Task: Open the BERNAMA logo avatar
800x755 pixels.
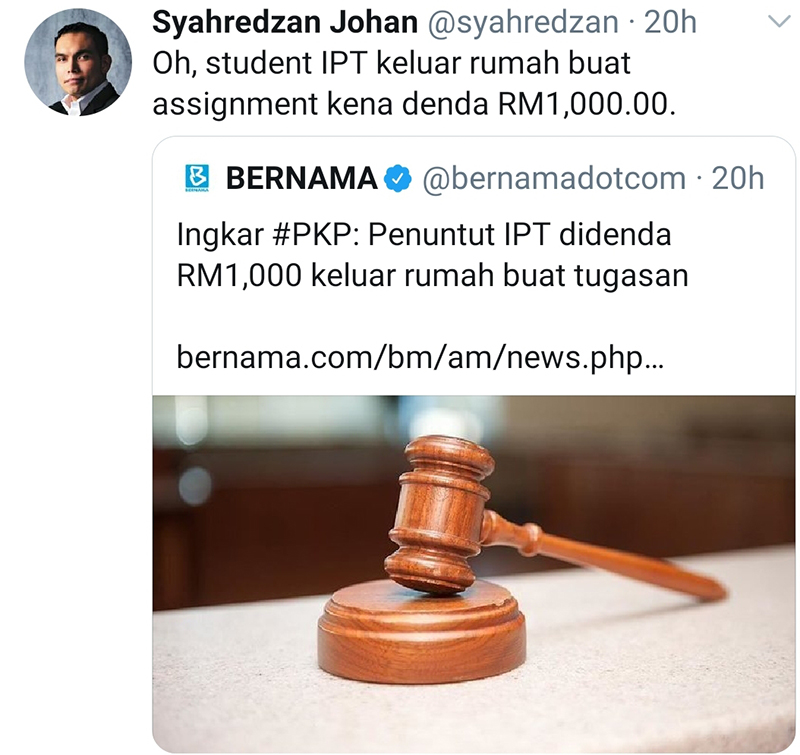Action: pyautogui.click(x=197, y=178)
